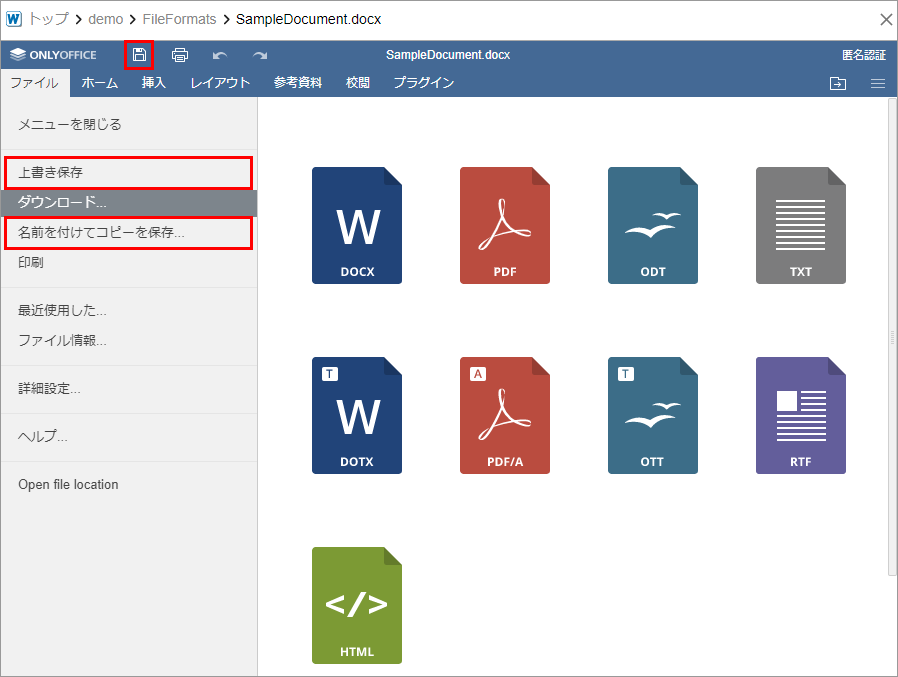Switch to the 挿入 tab
The height and width of the screenshot is (677, 898).
pyautogui.click(x=154, y=83)
